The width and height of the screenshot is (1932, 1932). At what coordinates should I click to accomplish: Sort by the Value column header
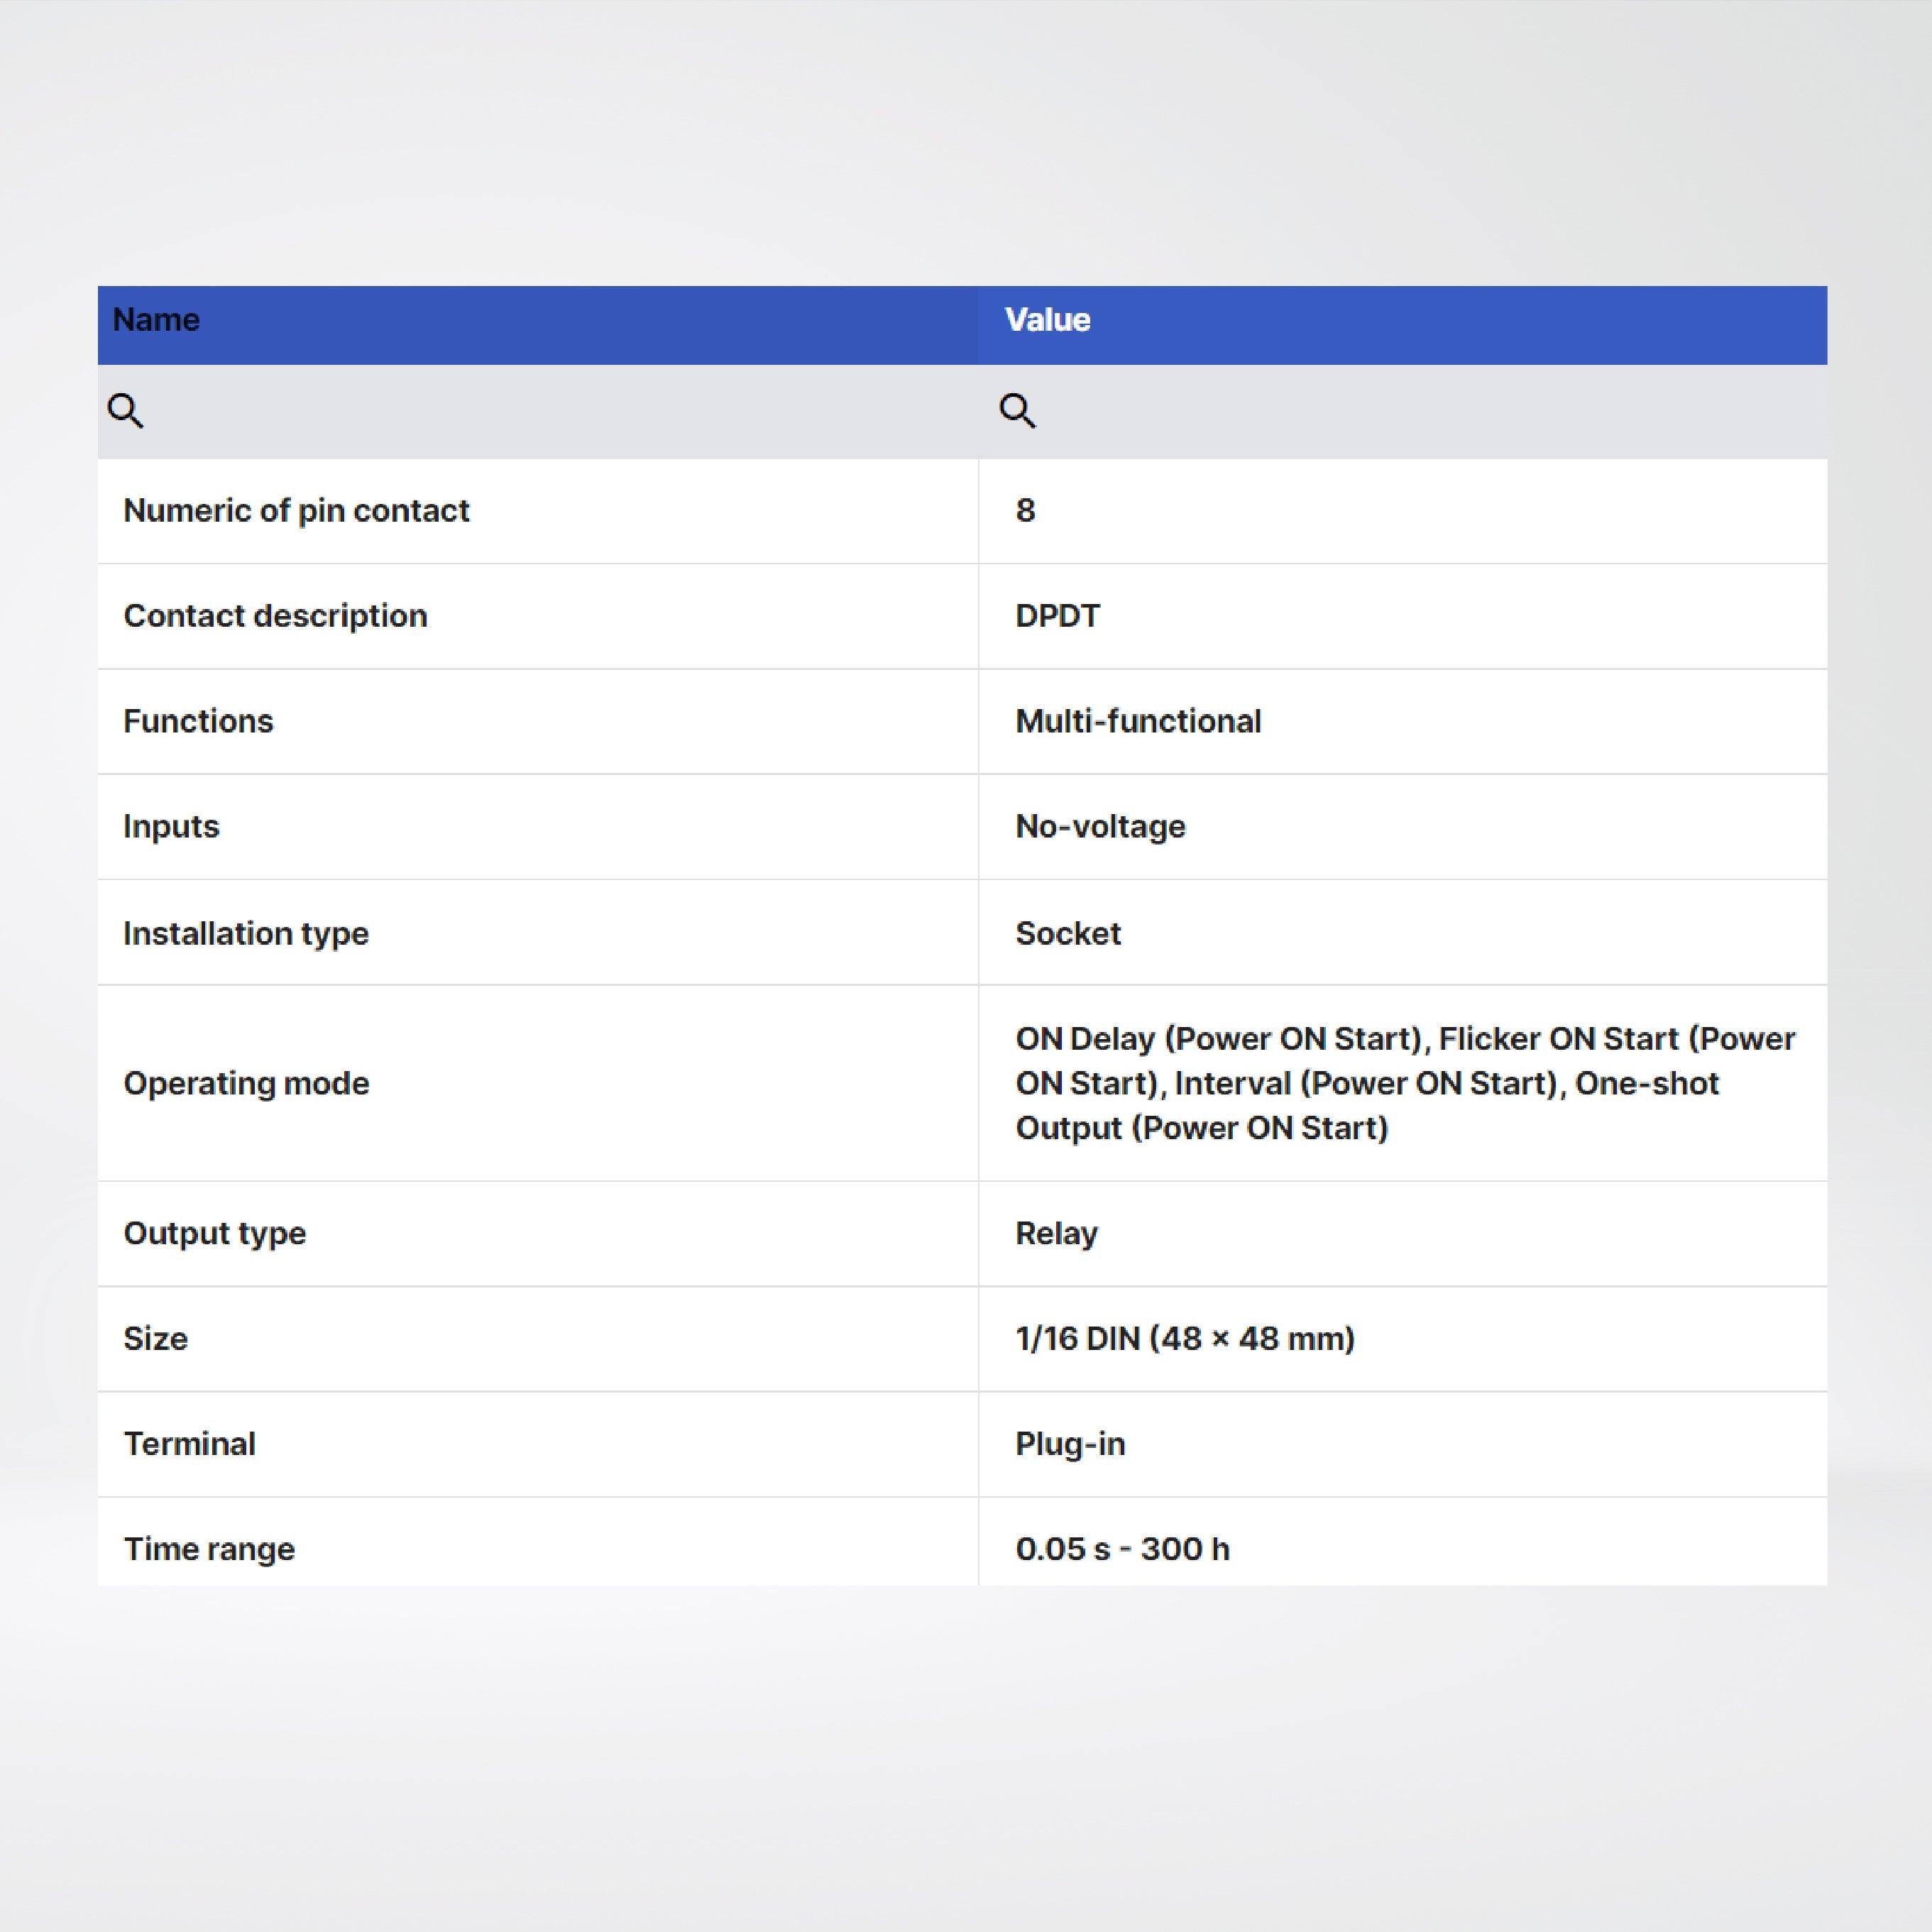click(1402, 325)
